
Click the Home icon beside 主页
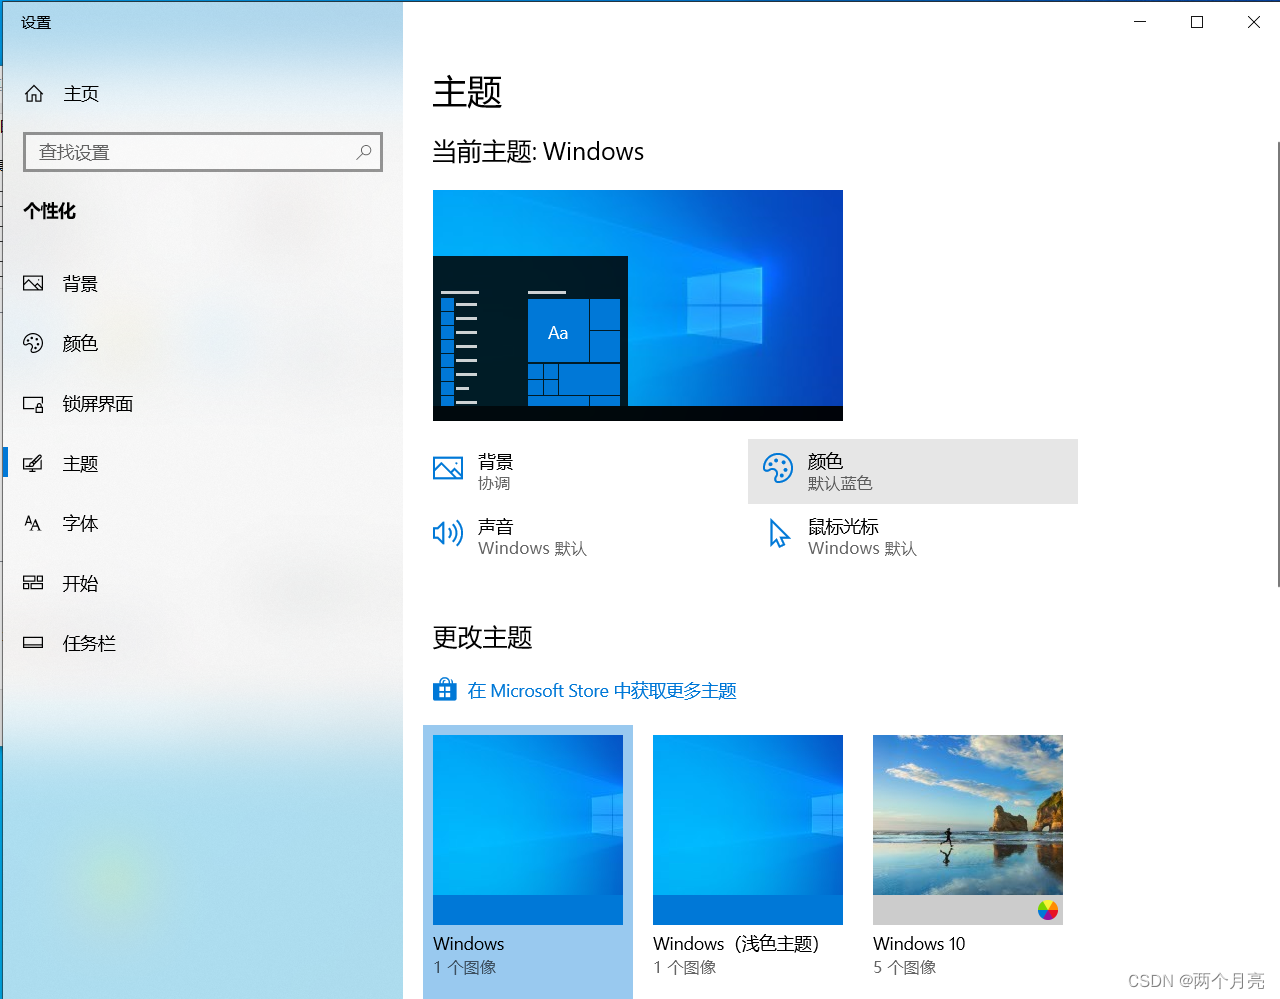[x=34, y=93]
